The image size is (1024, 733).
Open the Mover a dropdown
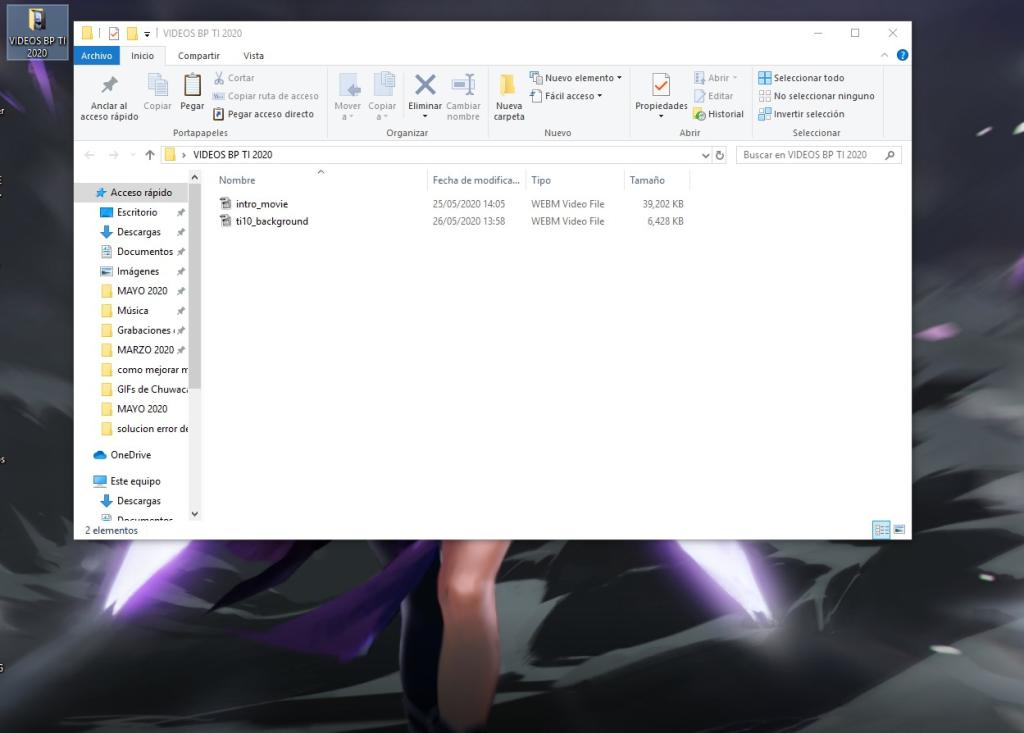(x=347, y=97)
